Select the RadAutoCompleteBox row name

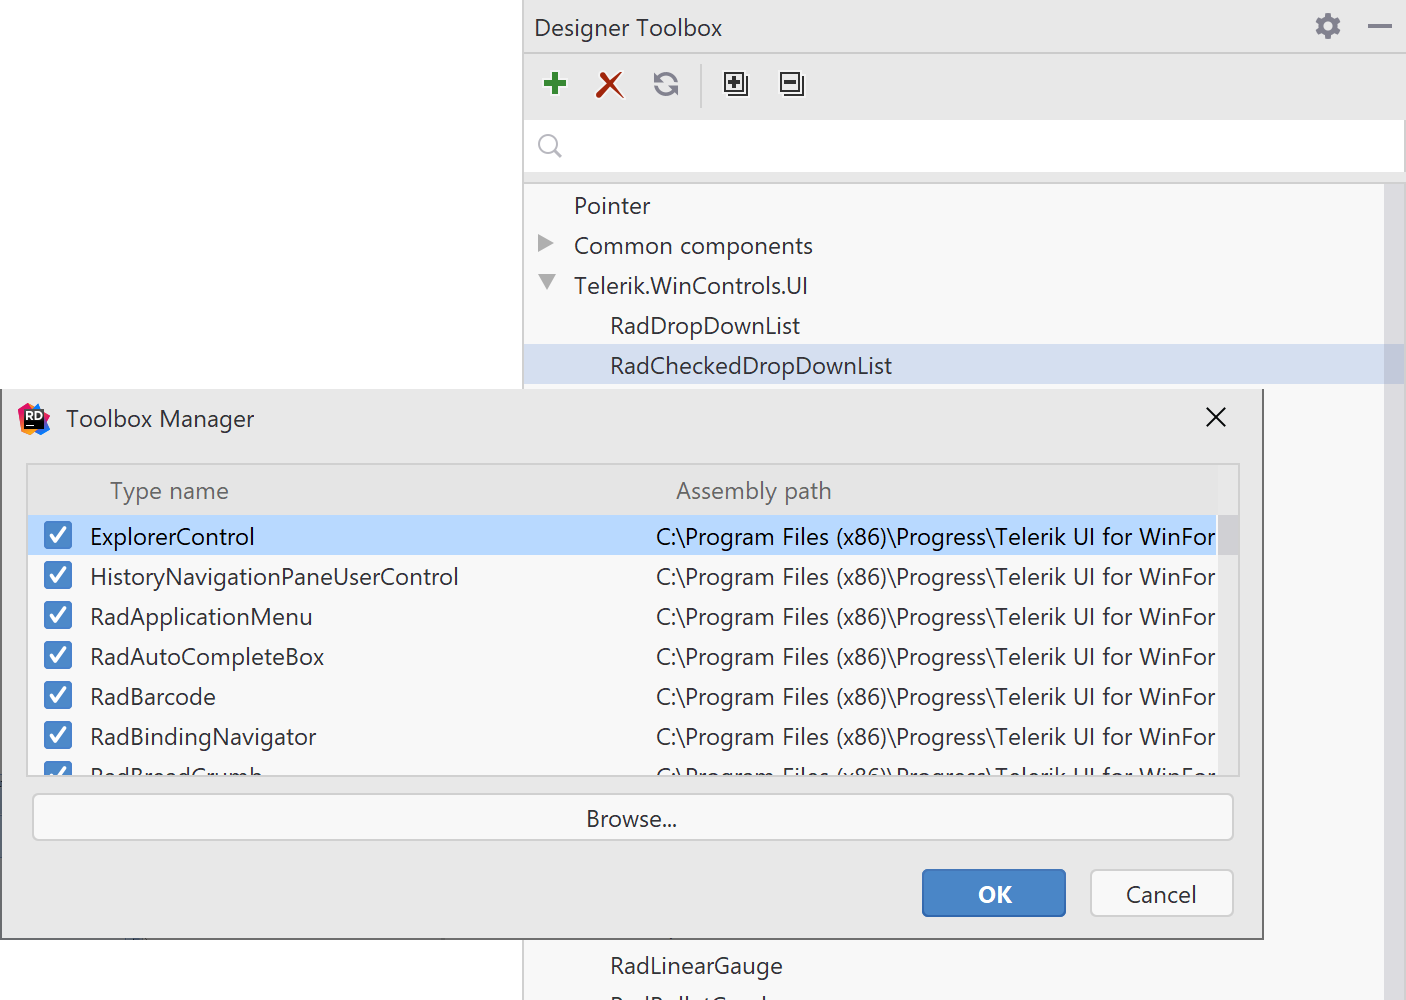207,657
